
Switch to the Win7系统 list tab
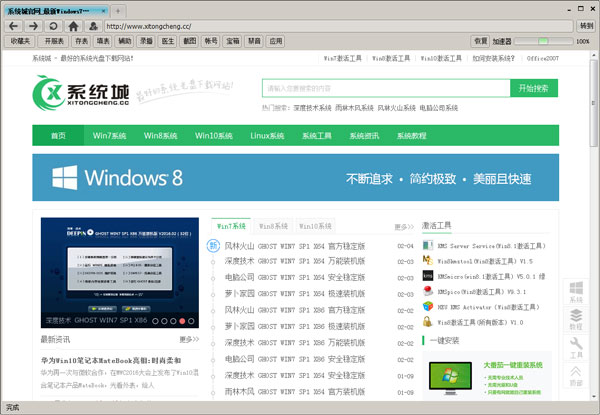click(x=231, y=226)
